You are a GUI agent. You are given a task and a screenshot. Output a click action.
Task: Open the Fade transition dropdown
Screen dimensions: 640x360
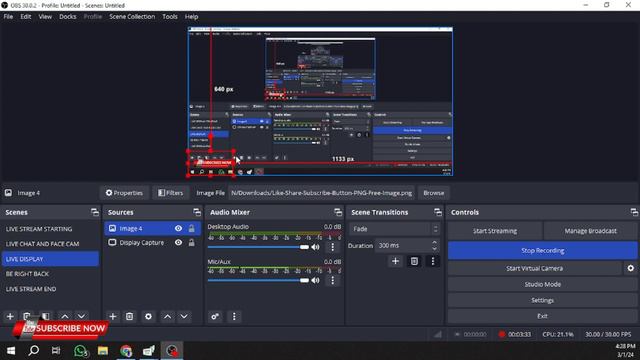coord(395,229)
